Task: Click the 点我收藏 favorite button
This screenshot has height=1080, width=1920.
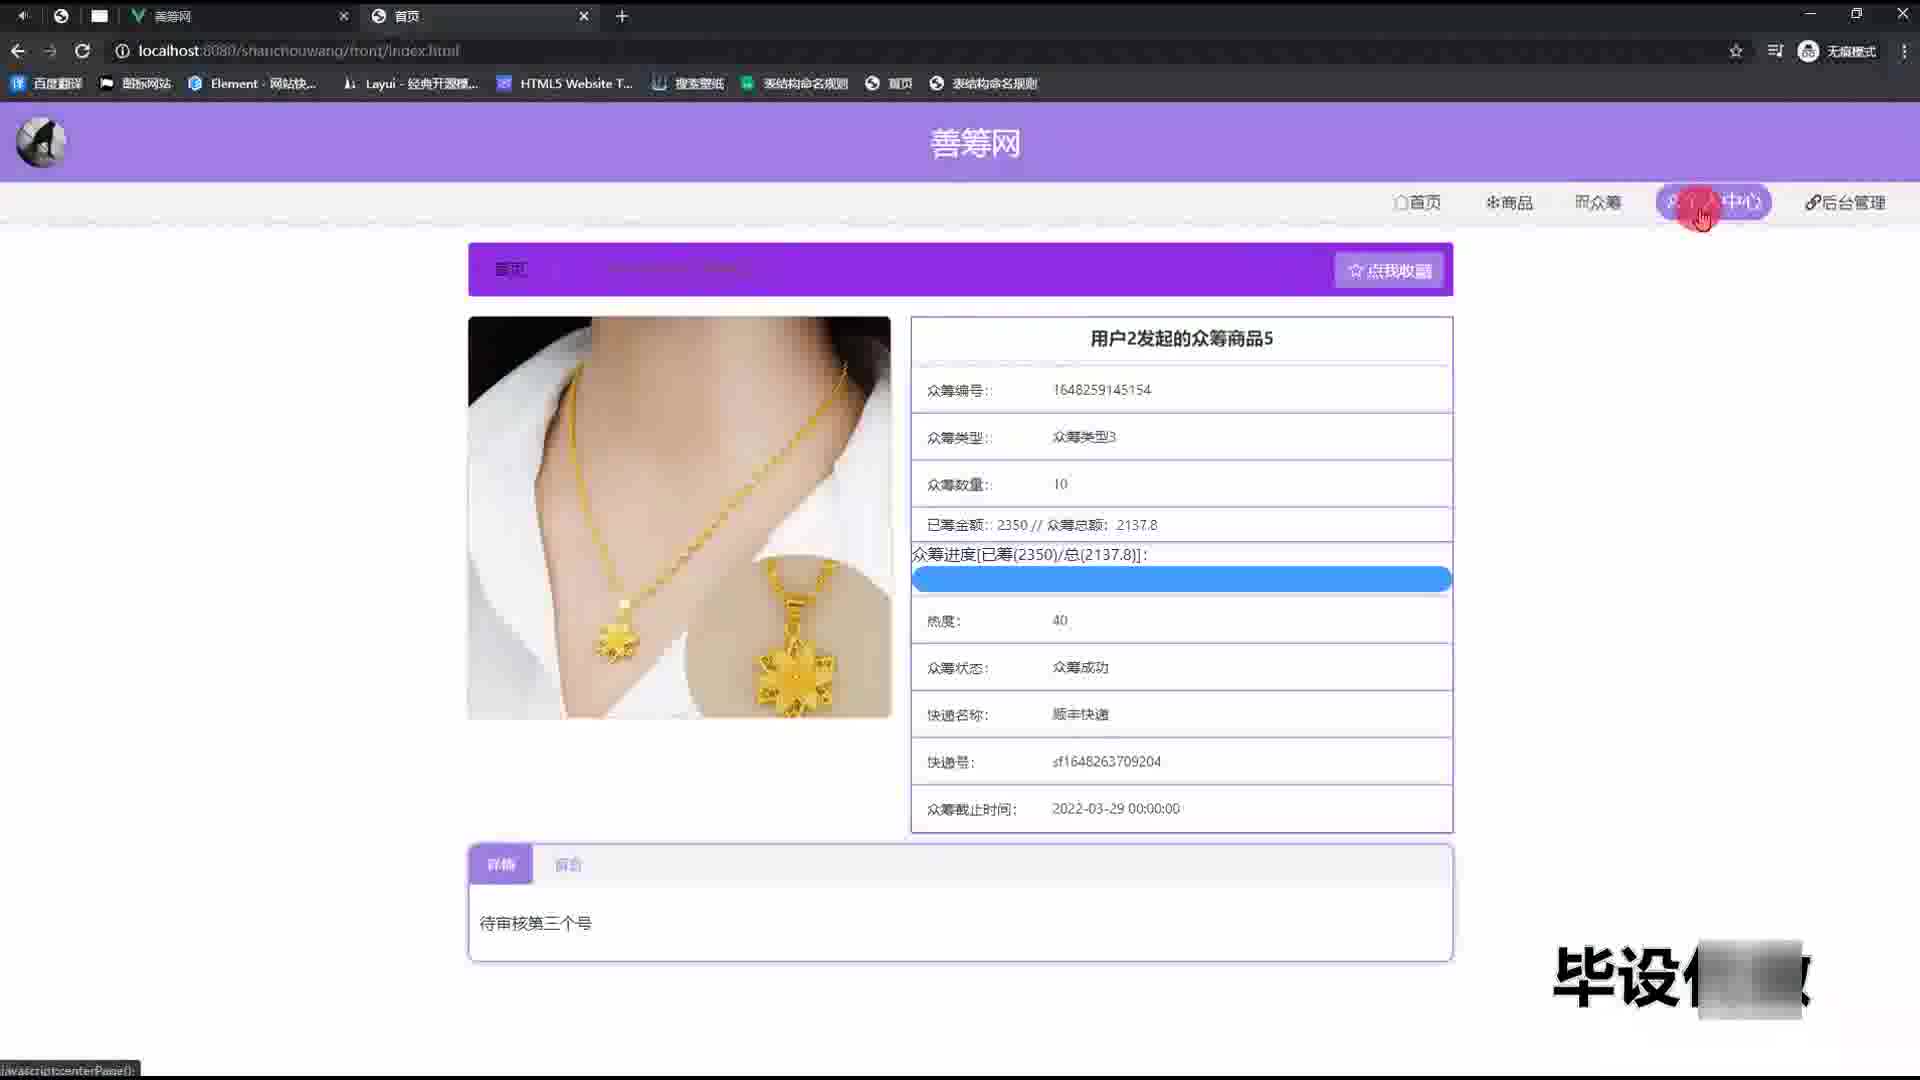Action: click(1389, 271)
